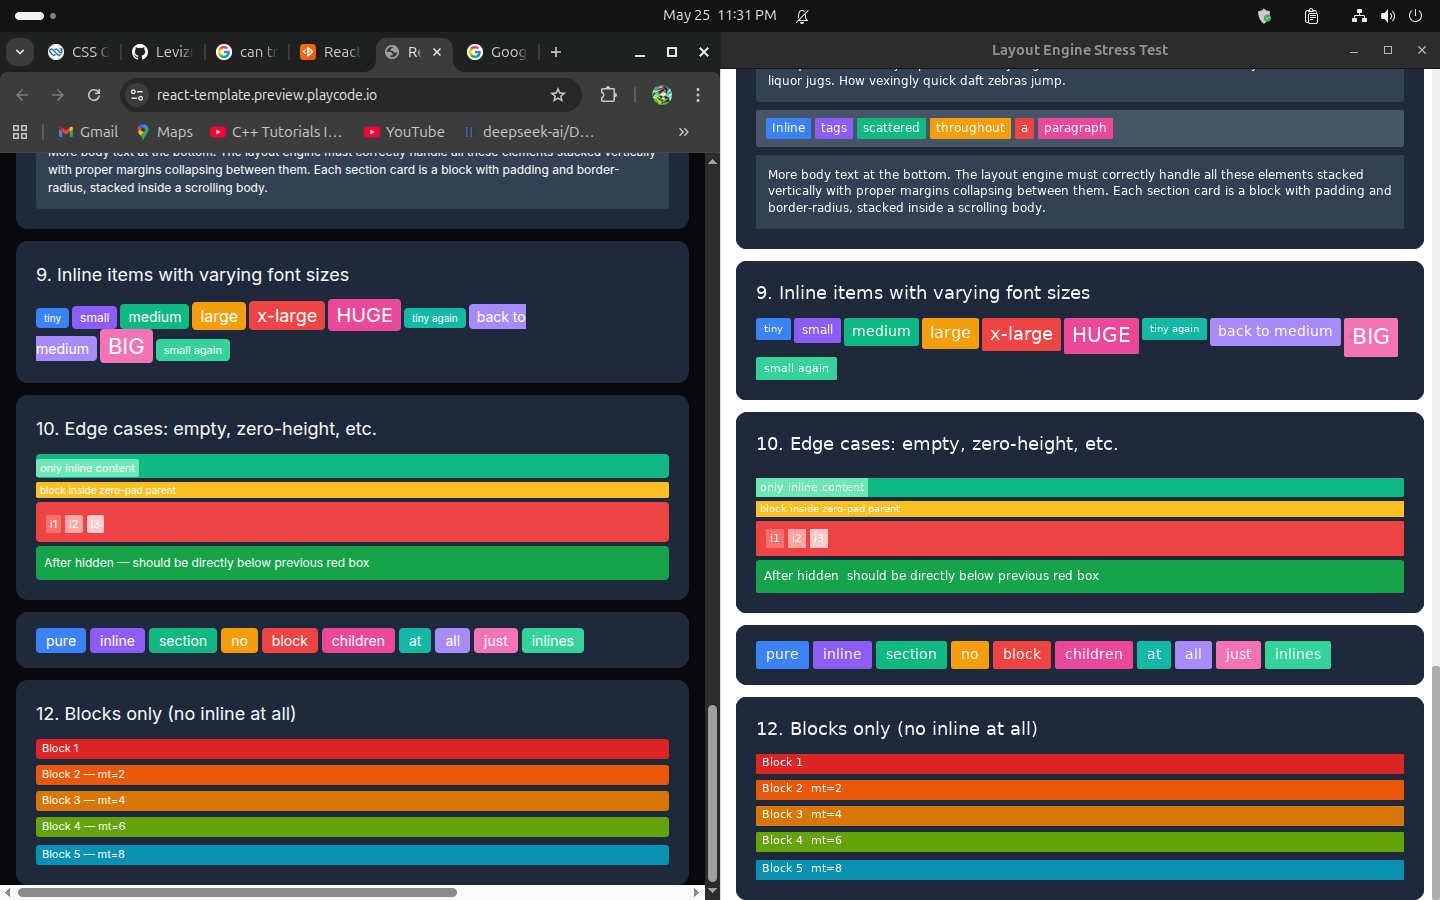Switch to the GitHub Leviz tab
This screenshot has height=900, width=1440.
pos(162,52)
